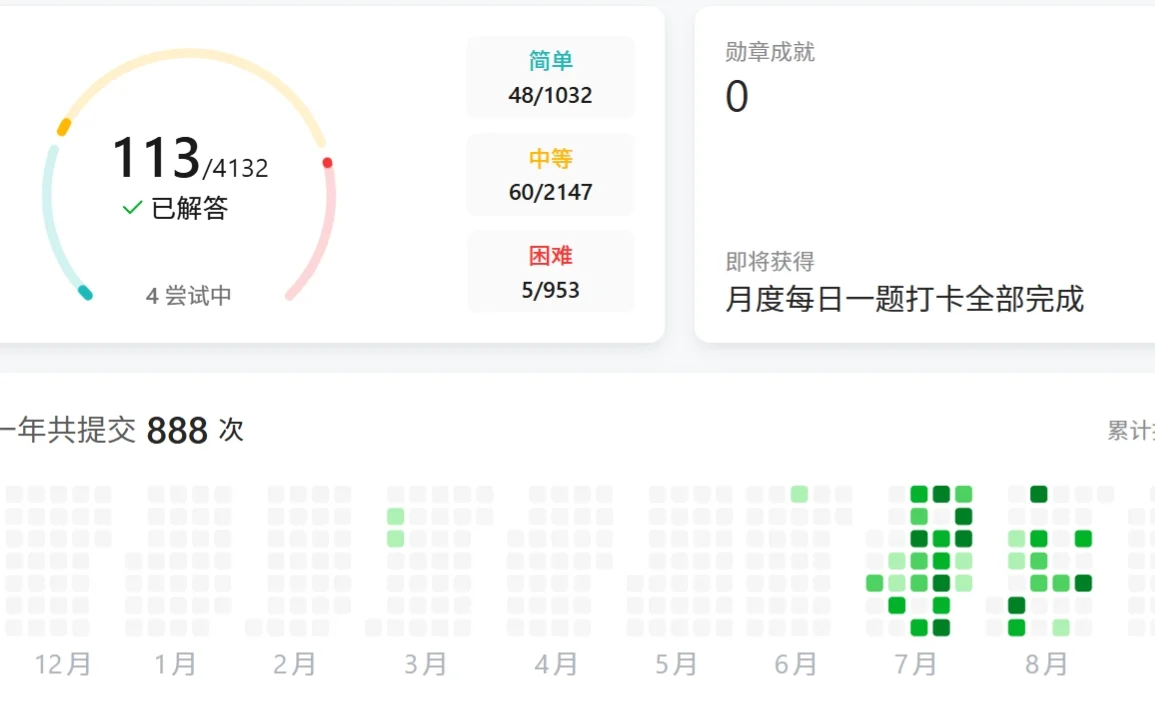Open the 累计提交 dropdown at top right
Screen dimensions: 1155x702
1140,429
